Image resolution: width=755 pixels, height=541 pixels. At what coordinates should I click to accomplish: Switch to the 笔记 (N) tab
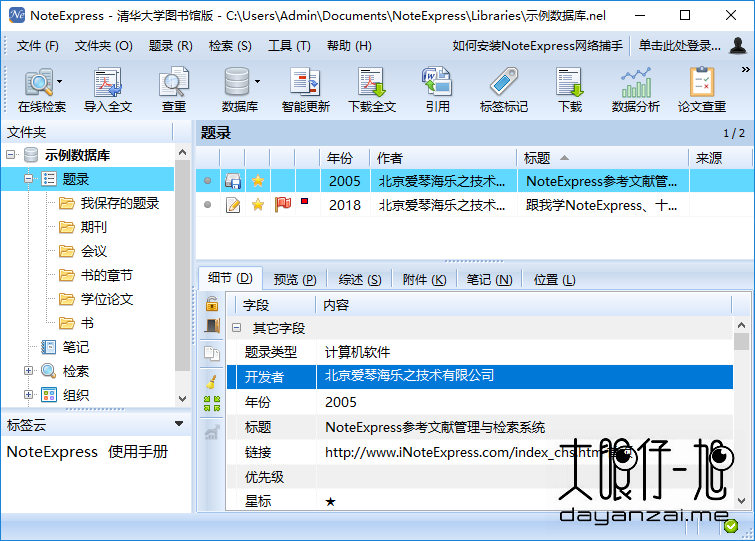pos(489,280)
